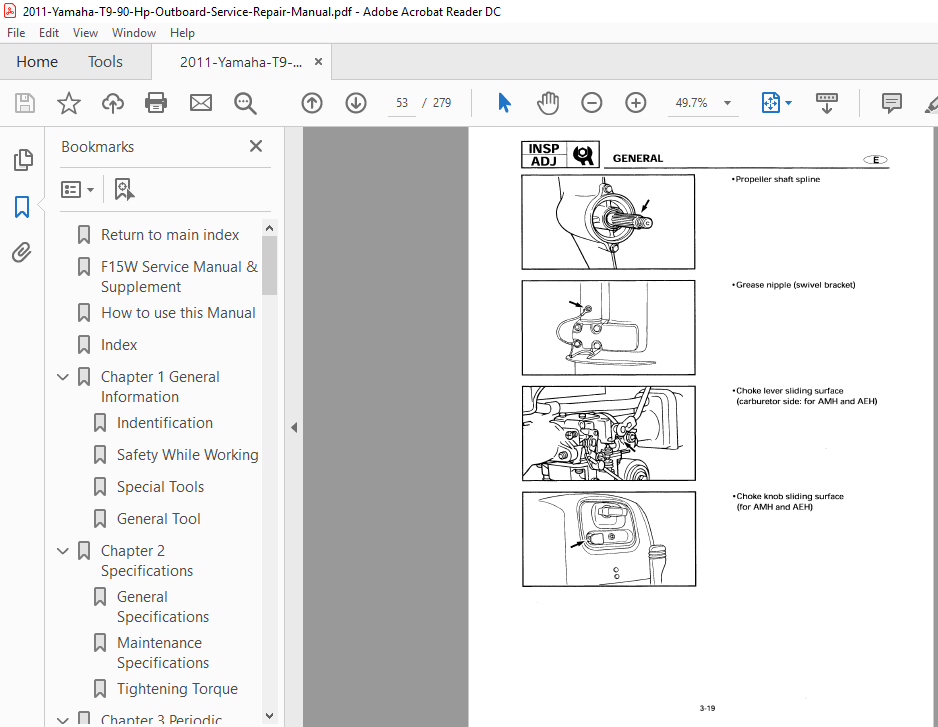The image size is (938, 727).
Task: Go to next page with down arrow
Action: (x=356, y=103)
